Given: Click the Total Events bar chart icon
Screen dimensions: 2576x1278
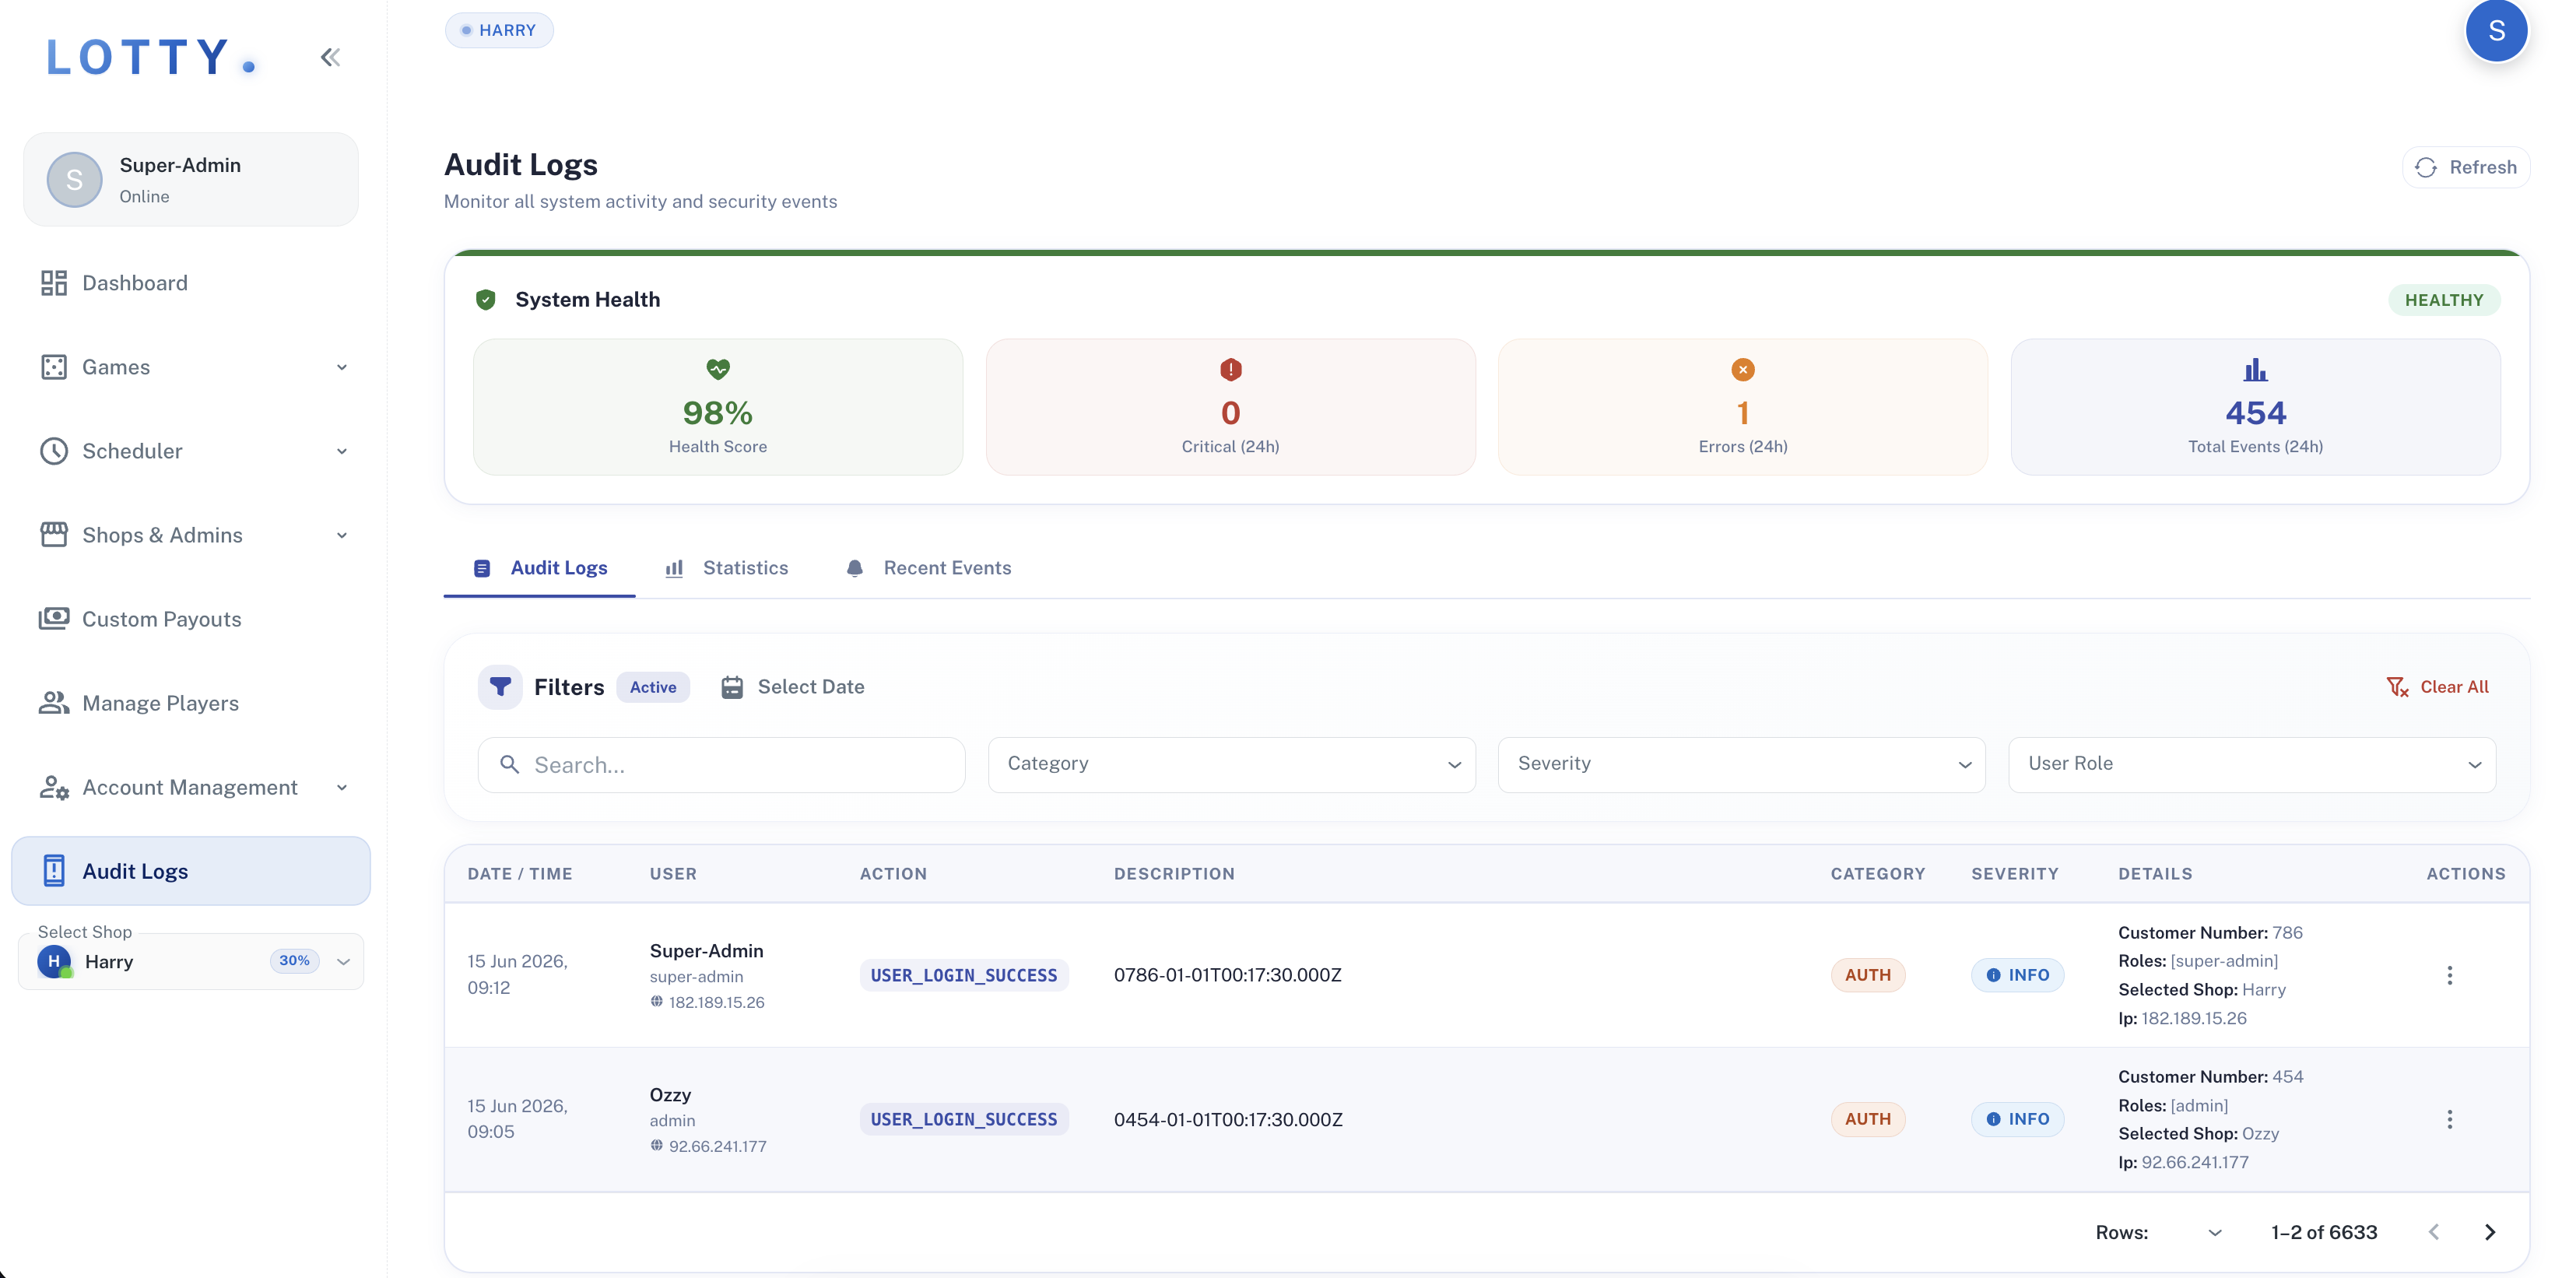Looking at the screenshot, I should point(2255,370).
